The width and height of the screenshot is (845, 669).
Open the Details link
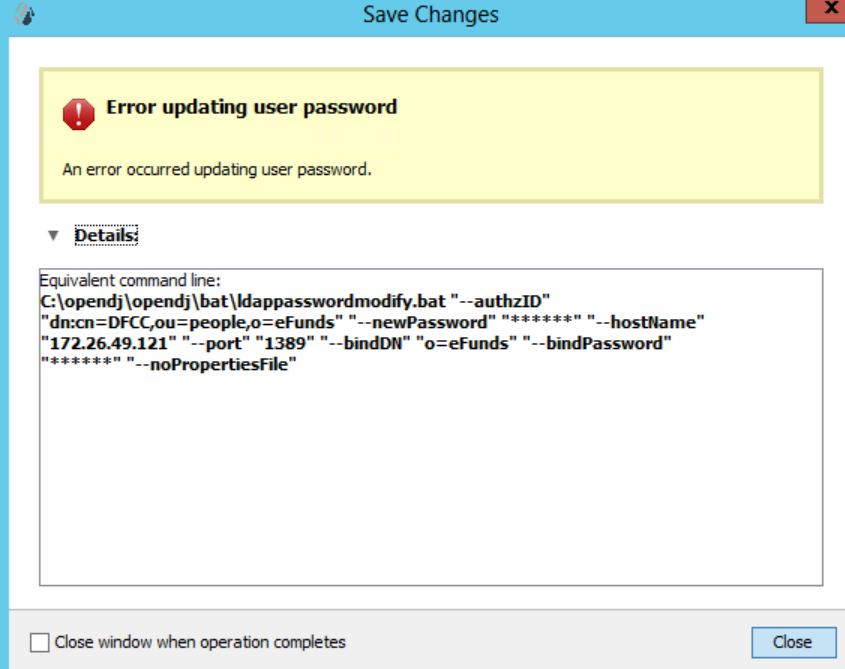coord(104,234)
